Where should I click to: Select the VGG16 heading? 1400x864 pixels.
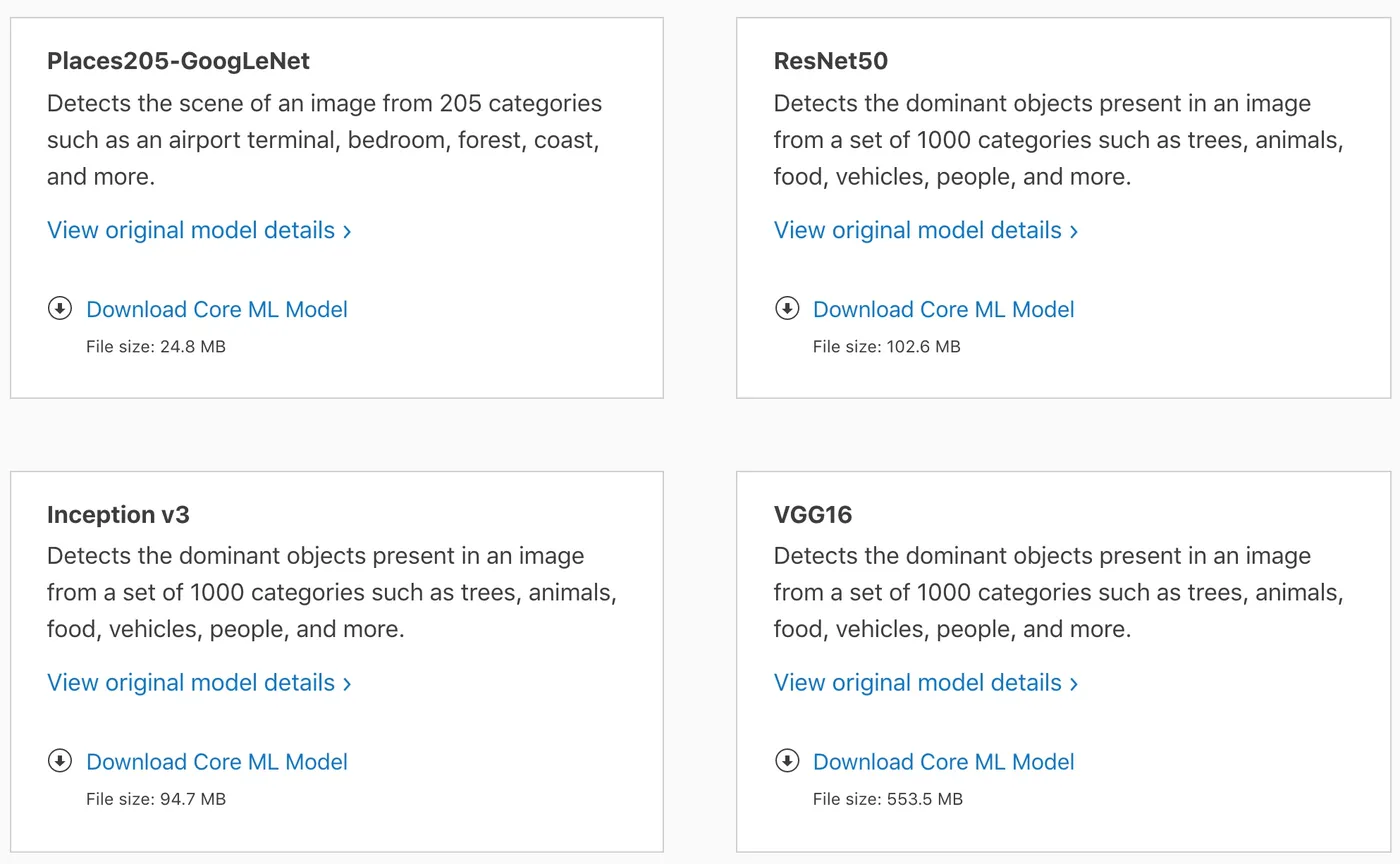pos(813,515)
